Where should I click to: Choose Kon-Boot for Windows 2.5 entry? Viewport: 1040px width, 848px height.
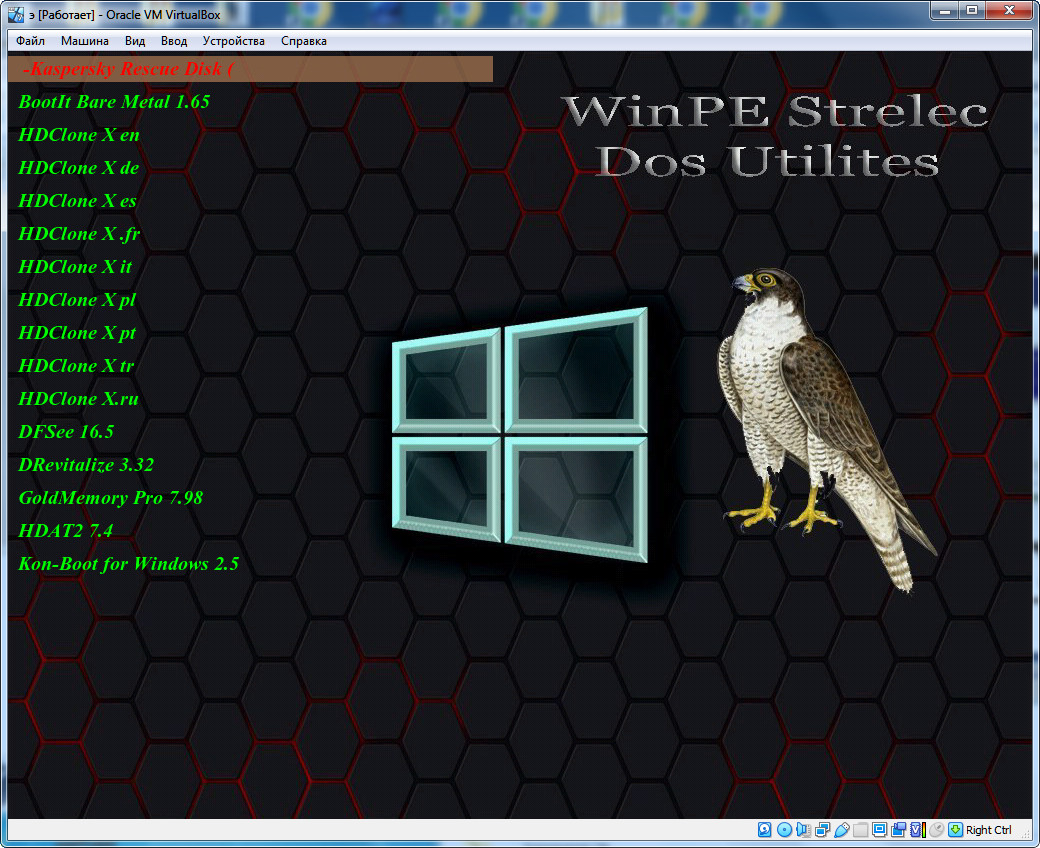[x=129, y=564]
